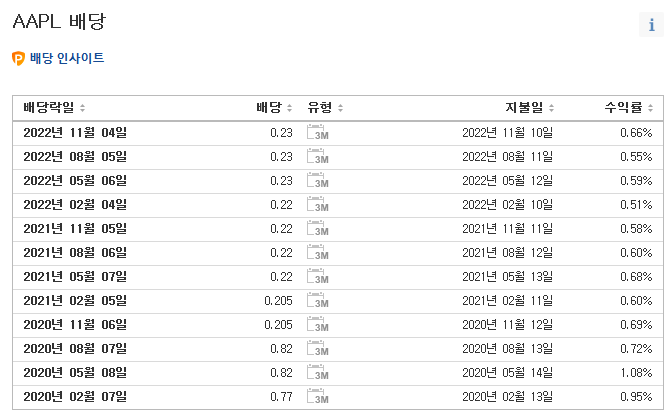Click the AAPL 배당 heading
The image size is (670, 414).
(x=59, y=21)
